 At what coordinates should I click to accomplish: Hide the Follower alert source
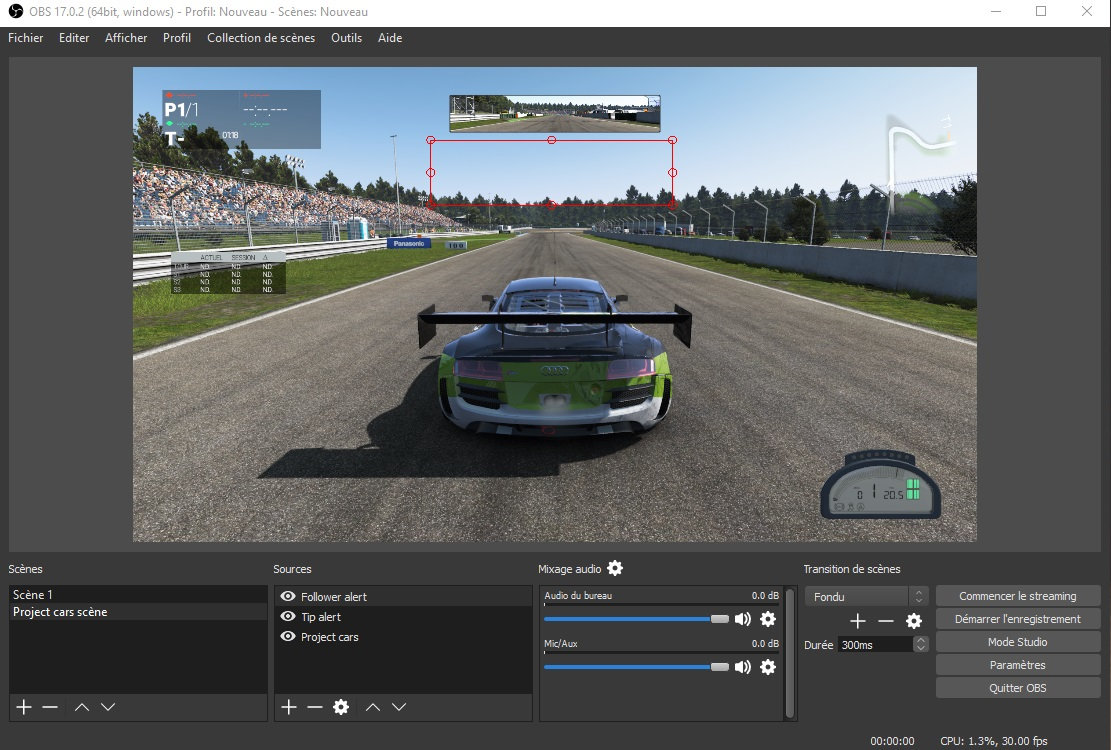(x=287, y=597)
